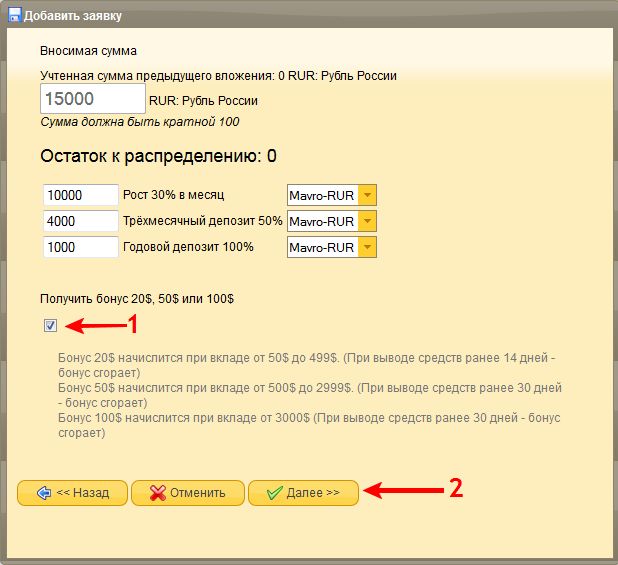Click the red X cancel icon
The height and width of the screenshot is (565, 618).
point(157,493)
